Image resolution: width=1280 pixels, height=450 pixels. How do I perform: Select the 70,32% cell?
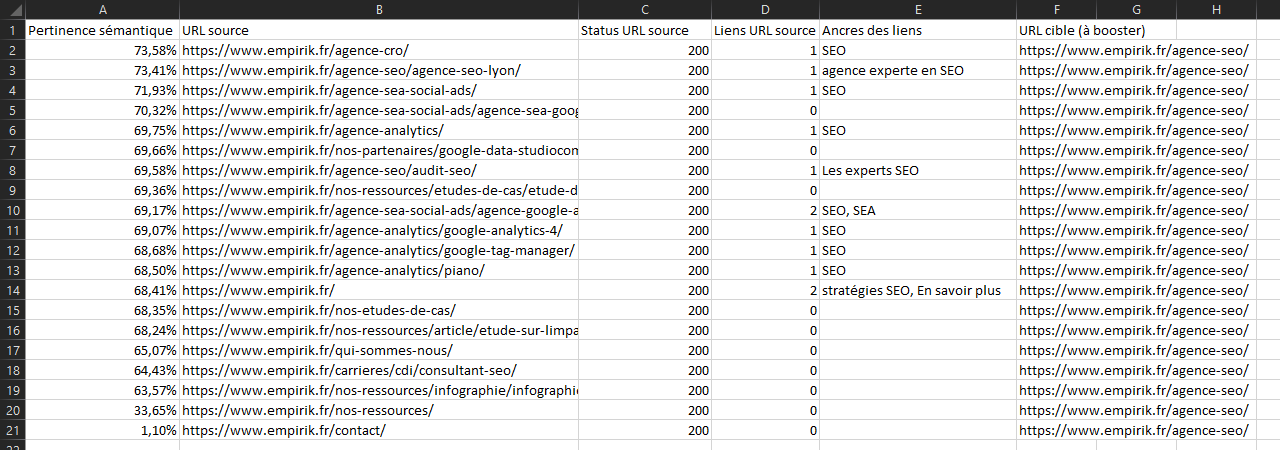pos(102,110)
